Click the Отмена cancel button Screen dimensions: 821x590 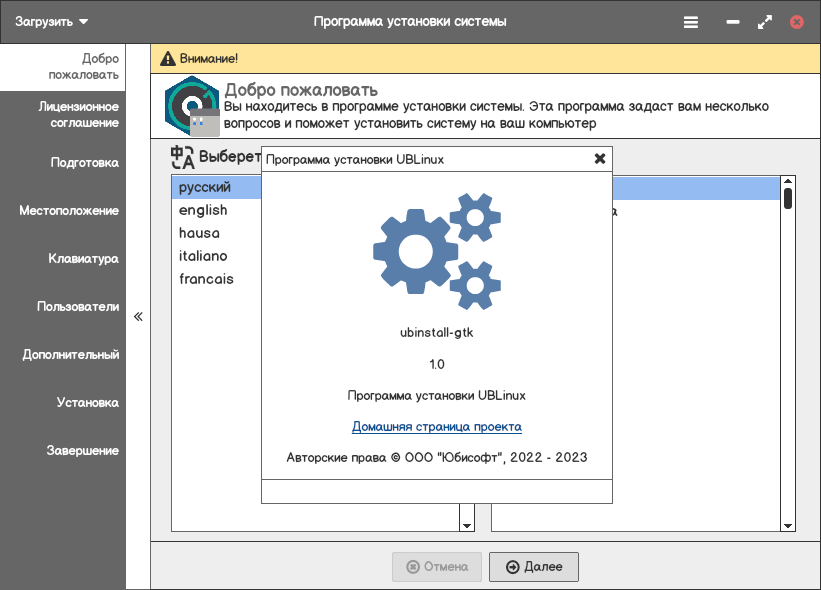[x=437, y=567]
